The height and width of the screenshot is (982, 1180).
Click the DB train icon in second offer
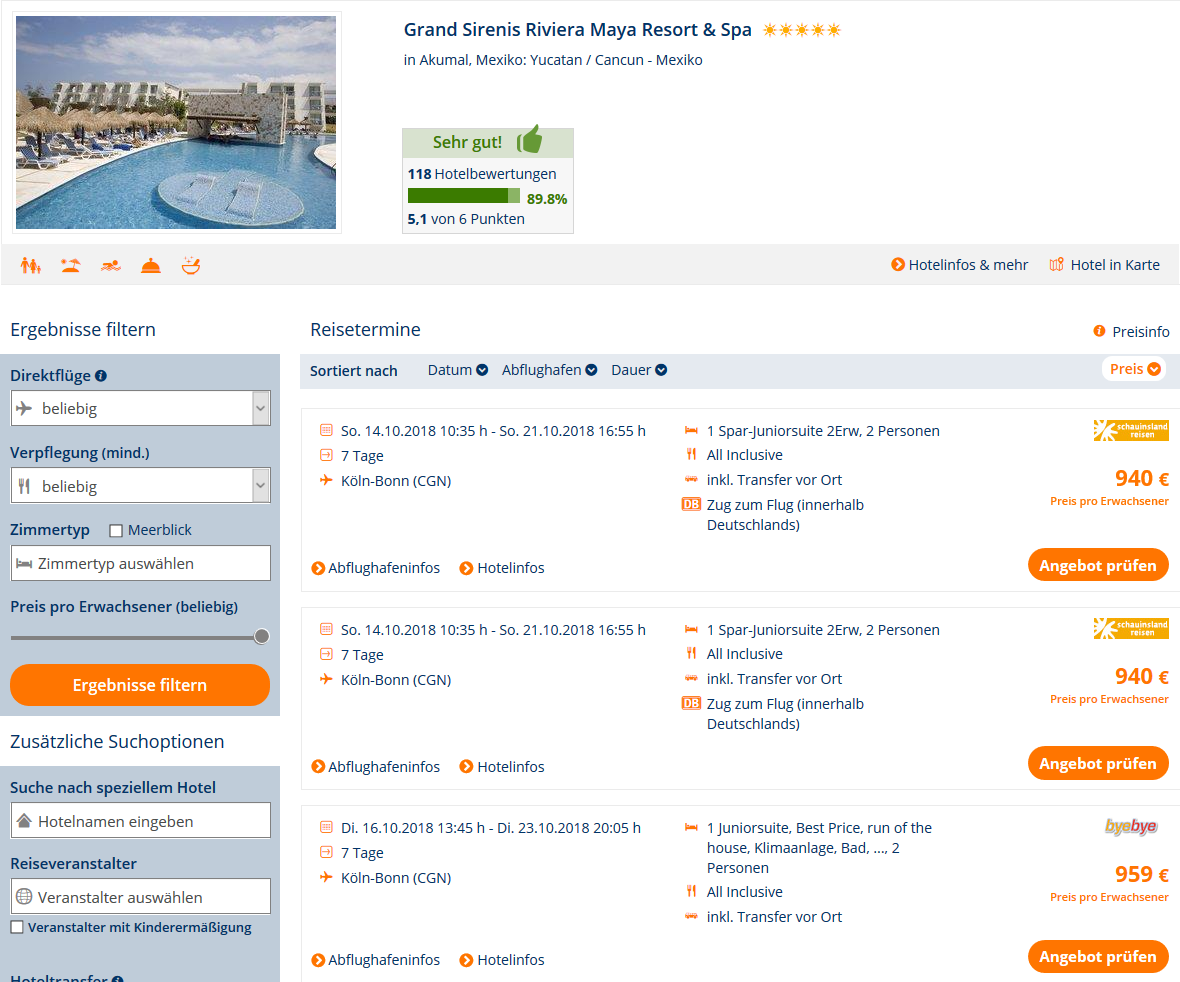[691, 703]
